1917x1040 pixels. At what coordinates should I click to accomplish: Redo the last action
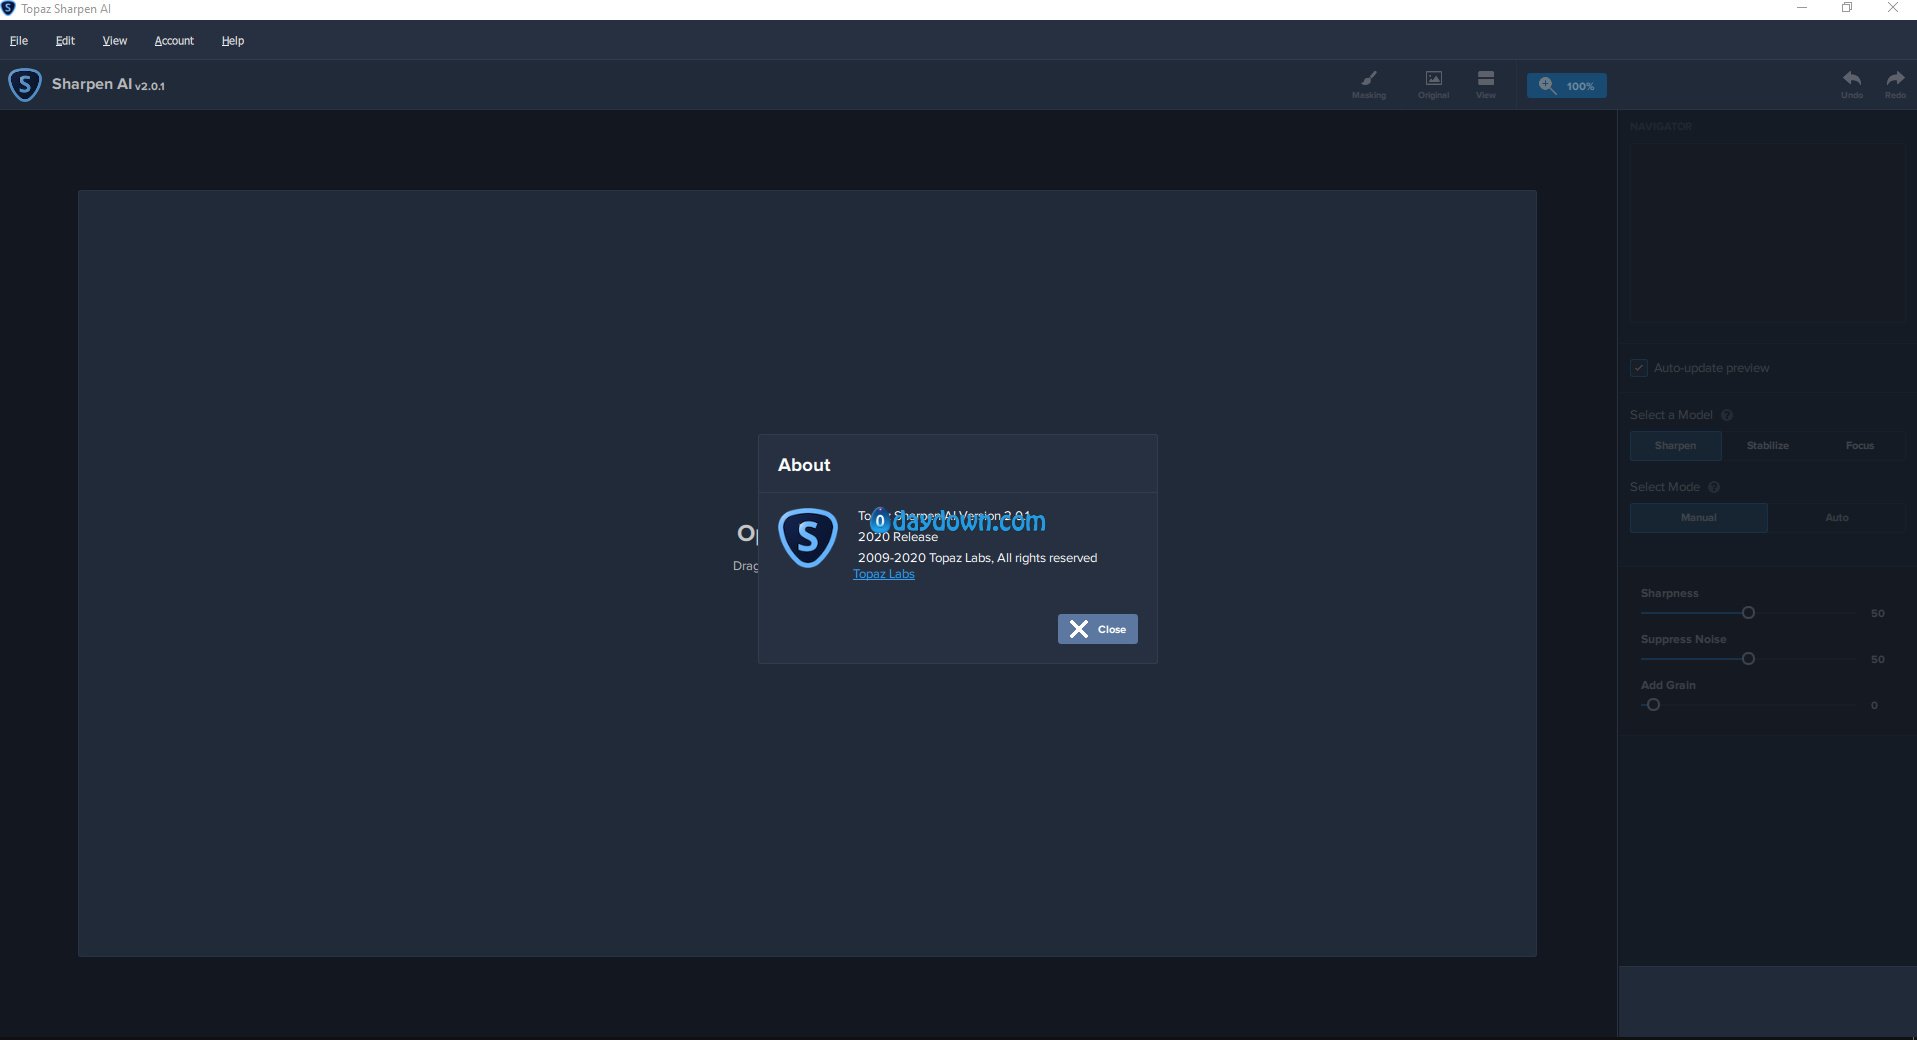(1895, 84)
